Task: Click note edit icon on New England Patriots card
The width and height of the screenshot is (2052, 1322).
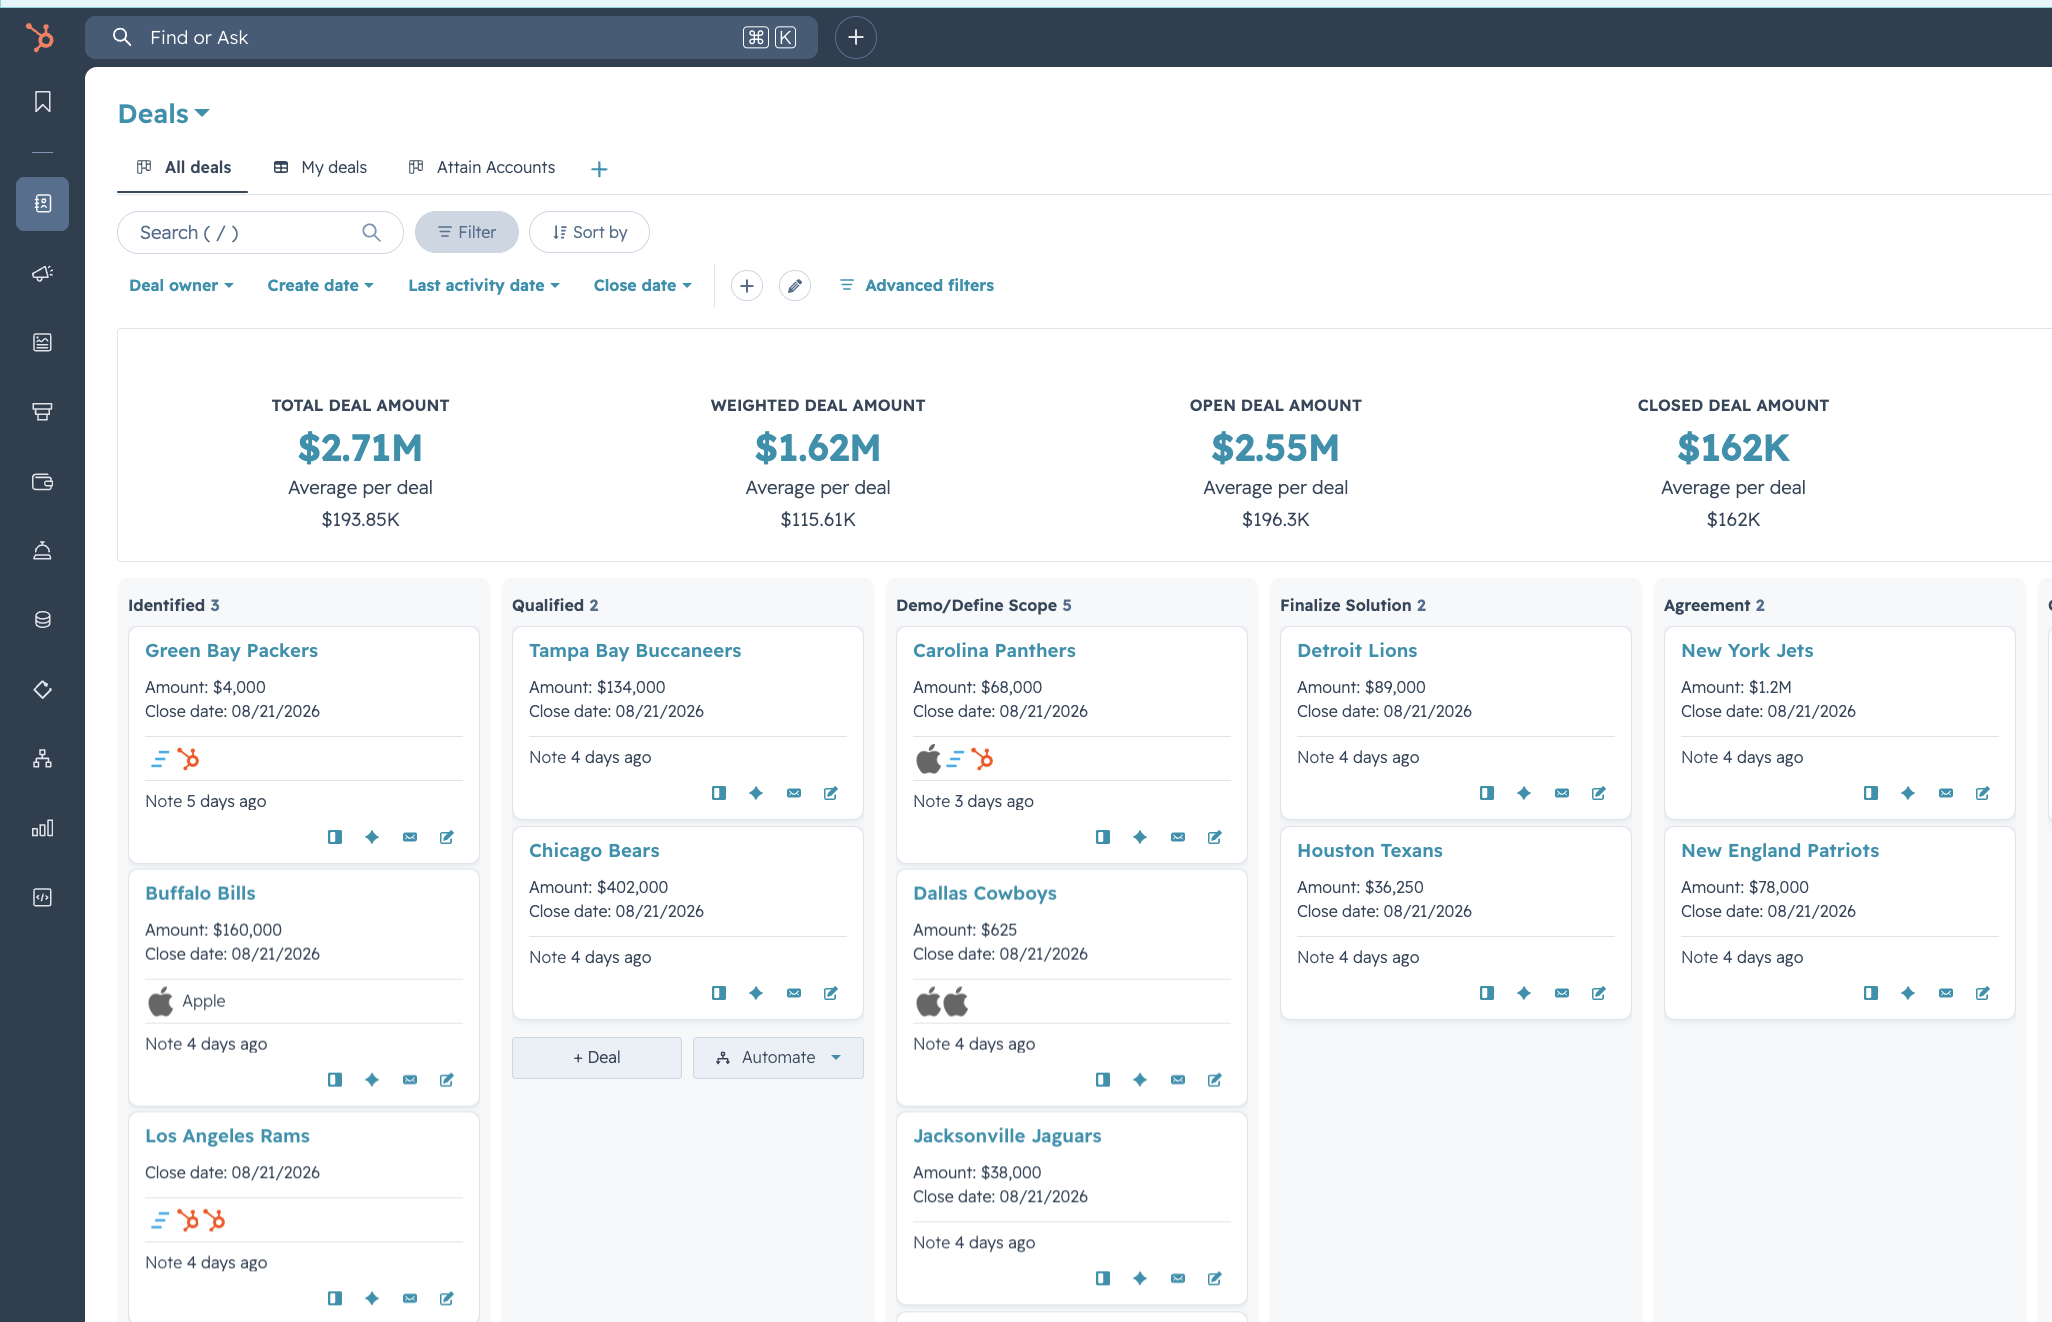Action: 1983,993
